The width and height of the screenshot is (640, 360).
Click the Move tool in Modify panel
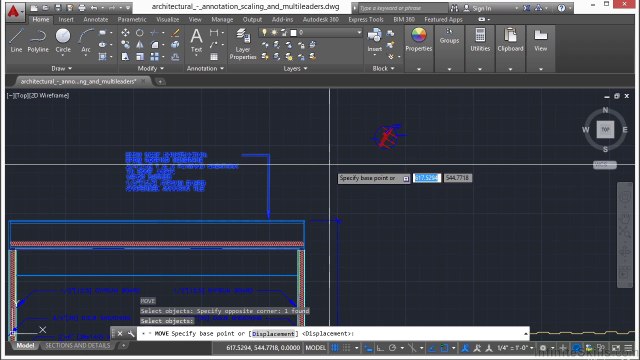[125, 33]
